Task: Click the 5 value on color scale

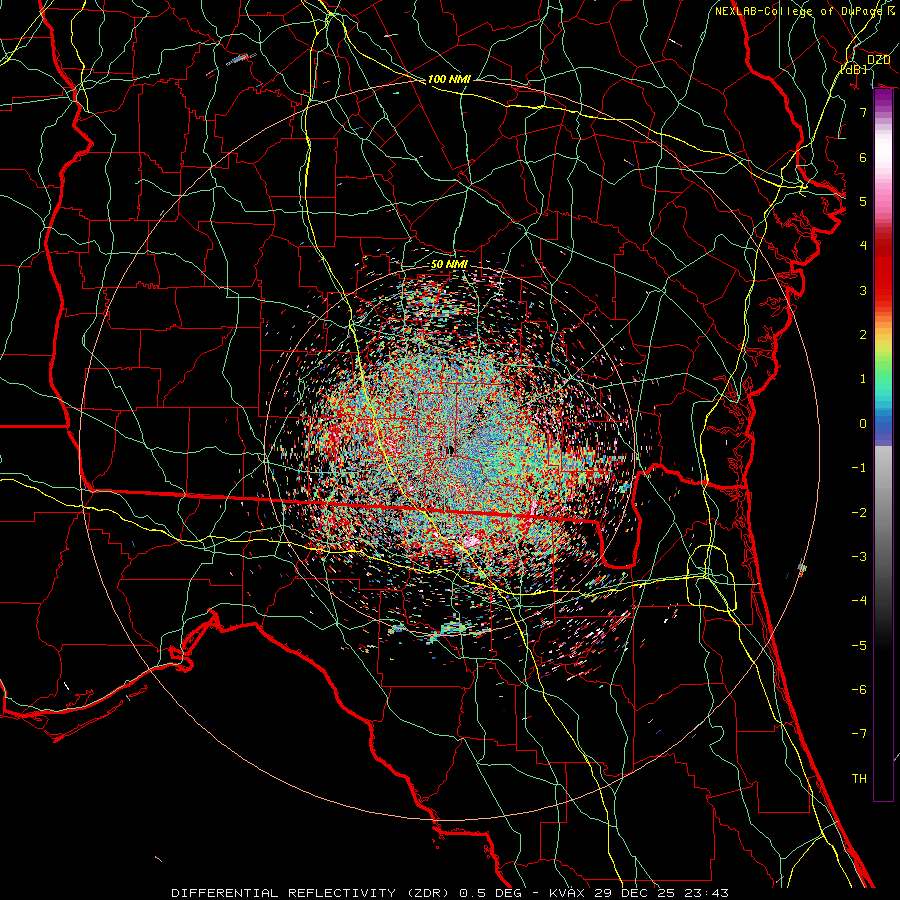Action: coord(863,201)
